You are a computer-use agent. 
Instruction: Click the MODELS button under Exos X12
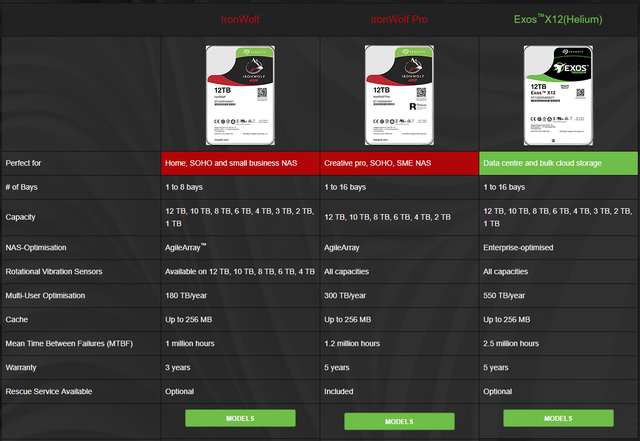click(558, 418)
